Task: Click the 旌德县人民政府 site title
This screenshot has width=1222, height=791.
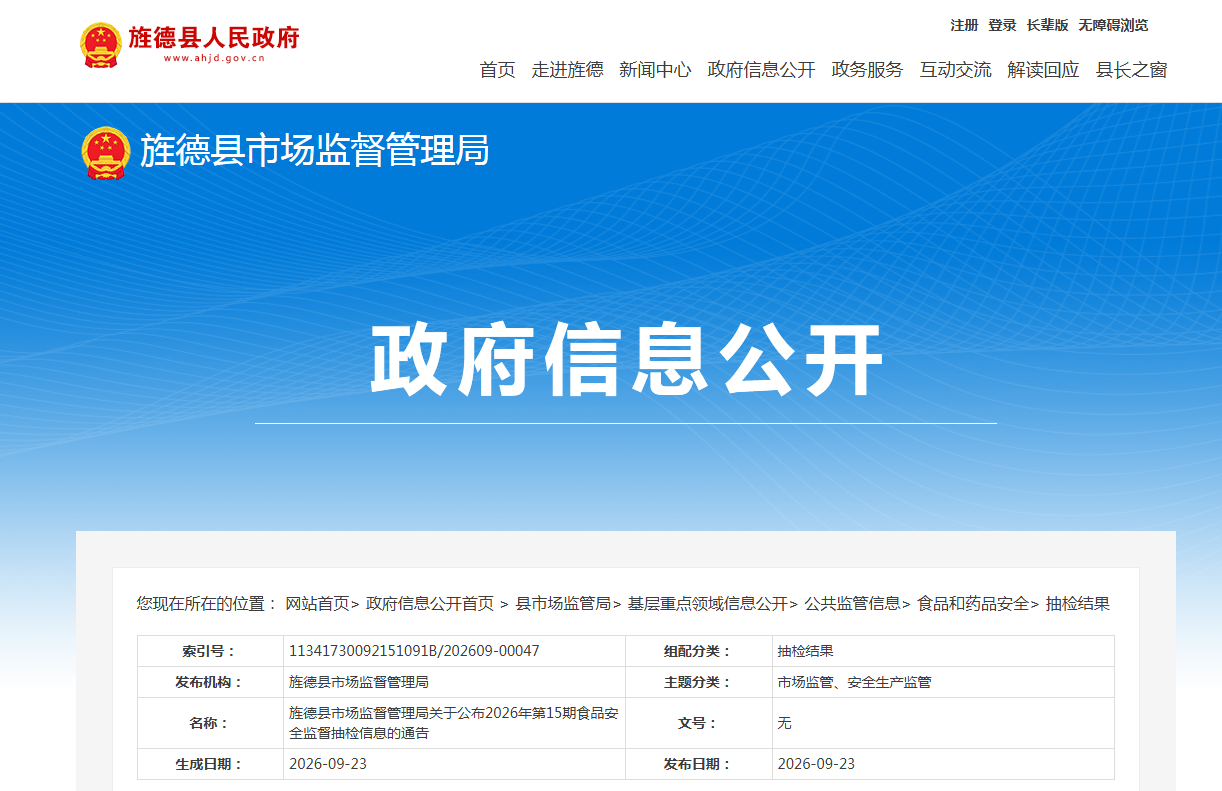Action: click(214, 38)
